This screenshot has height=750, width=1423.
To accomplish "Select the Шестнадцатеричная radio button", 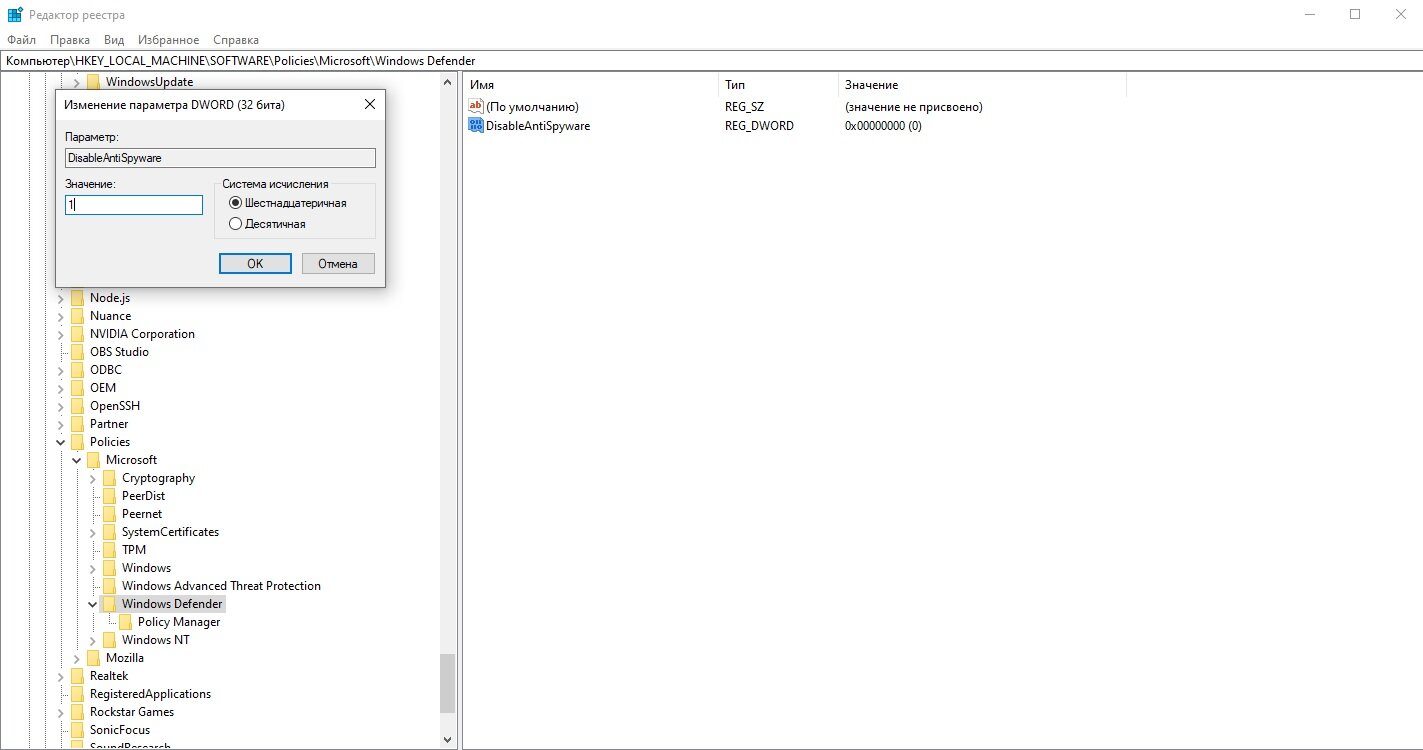I will pos(236,203).
